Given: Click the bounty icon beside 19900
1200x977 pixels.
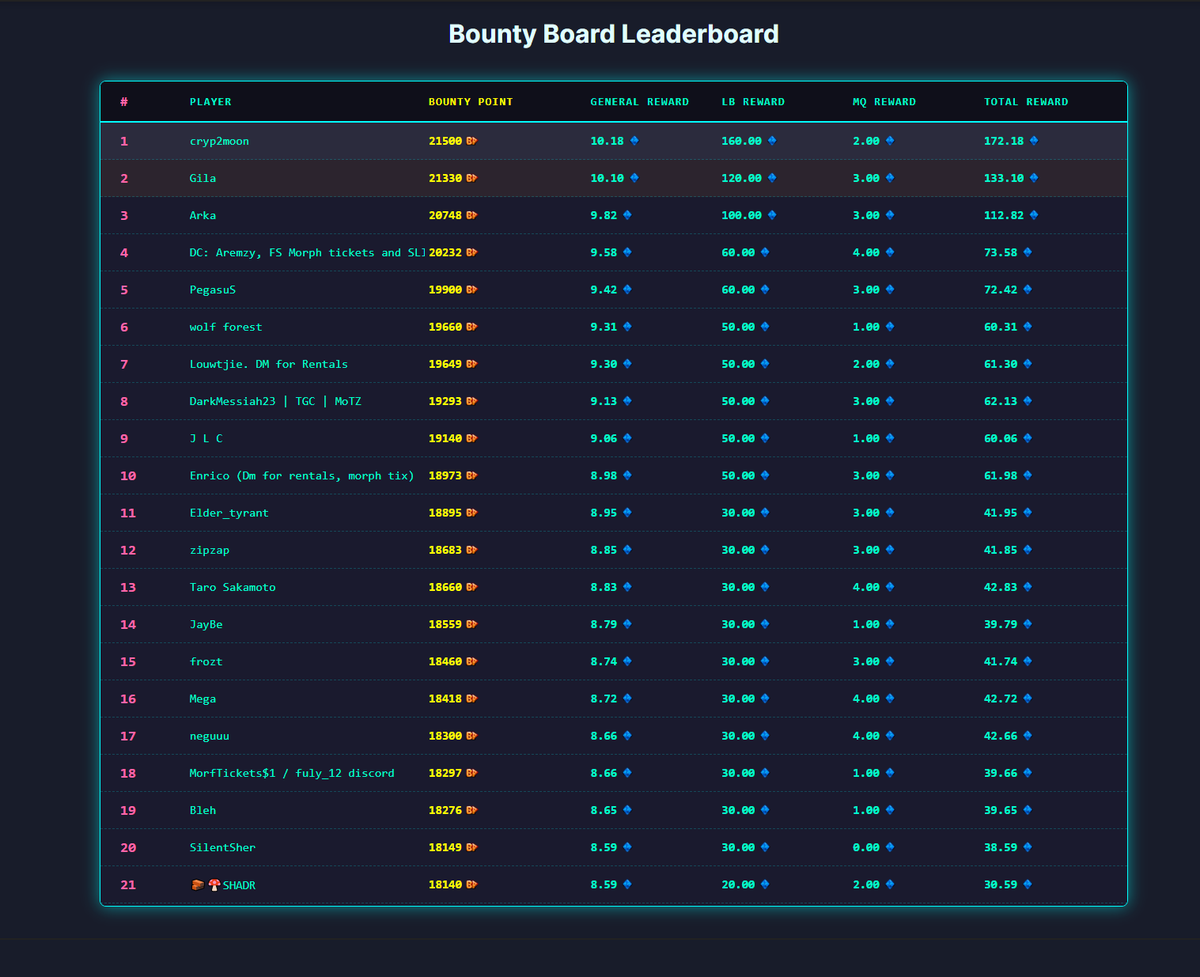Looking at the screenshot, I should tap(472, 290).
